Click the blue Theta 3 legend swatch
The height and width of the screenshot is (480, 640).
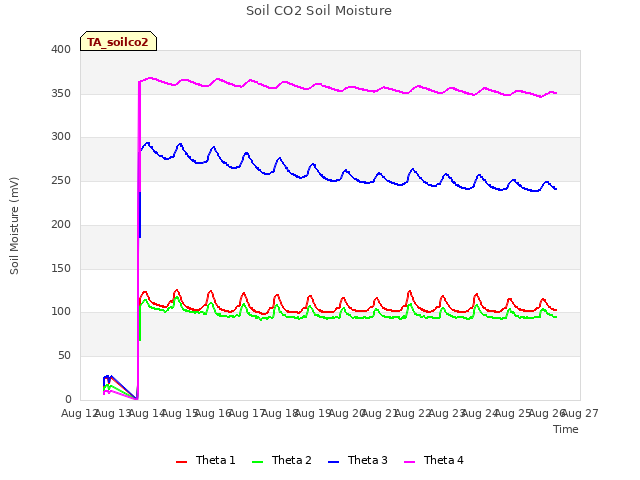coord(333,462)
